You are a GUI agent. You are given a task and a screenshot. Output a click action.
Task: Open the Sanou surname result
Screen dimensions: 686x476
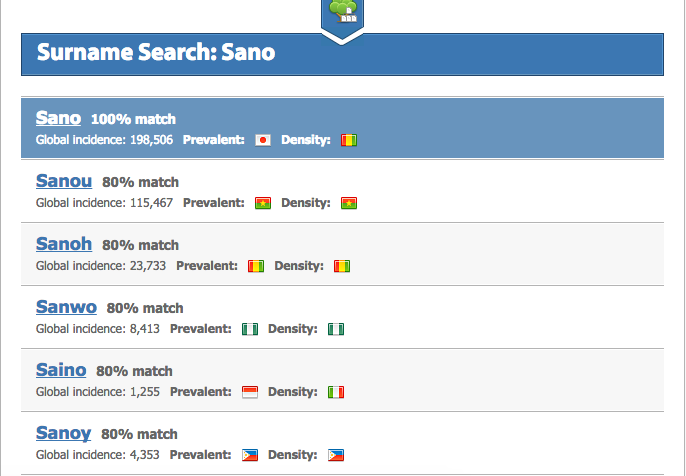pyautogui.click(x=64, y=181)
